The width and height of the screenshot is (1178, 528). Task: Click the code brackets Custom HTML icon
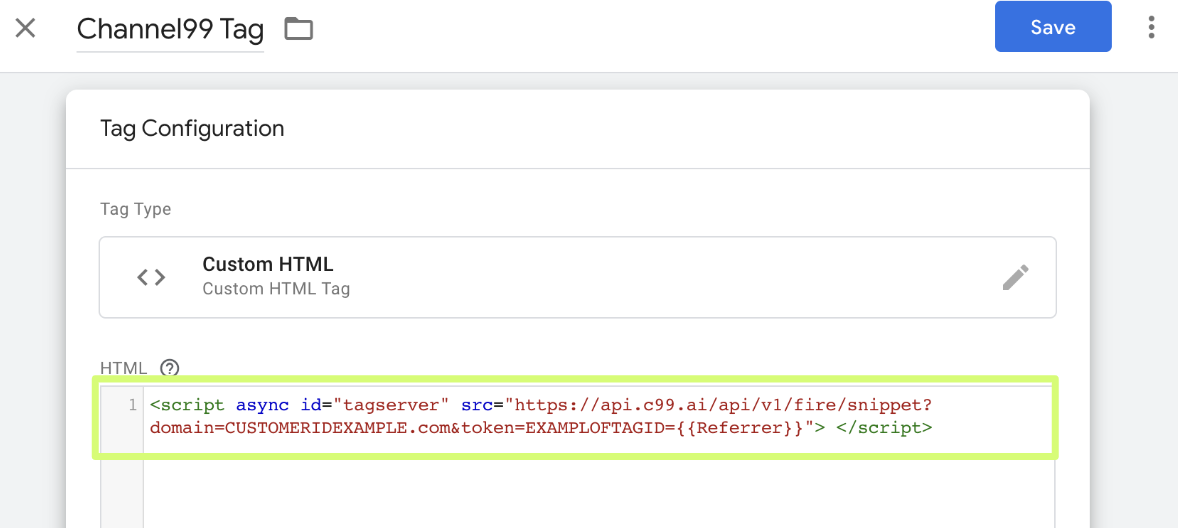[x=151, y=277]
